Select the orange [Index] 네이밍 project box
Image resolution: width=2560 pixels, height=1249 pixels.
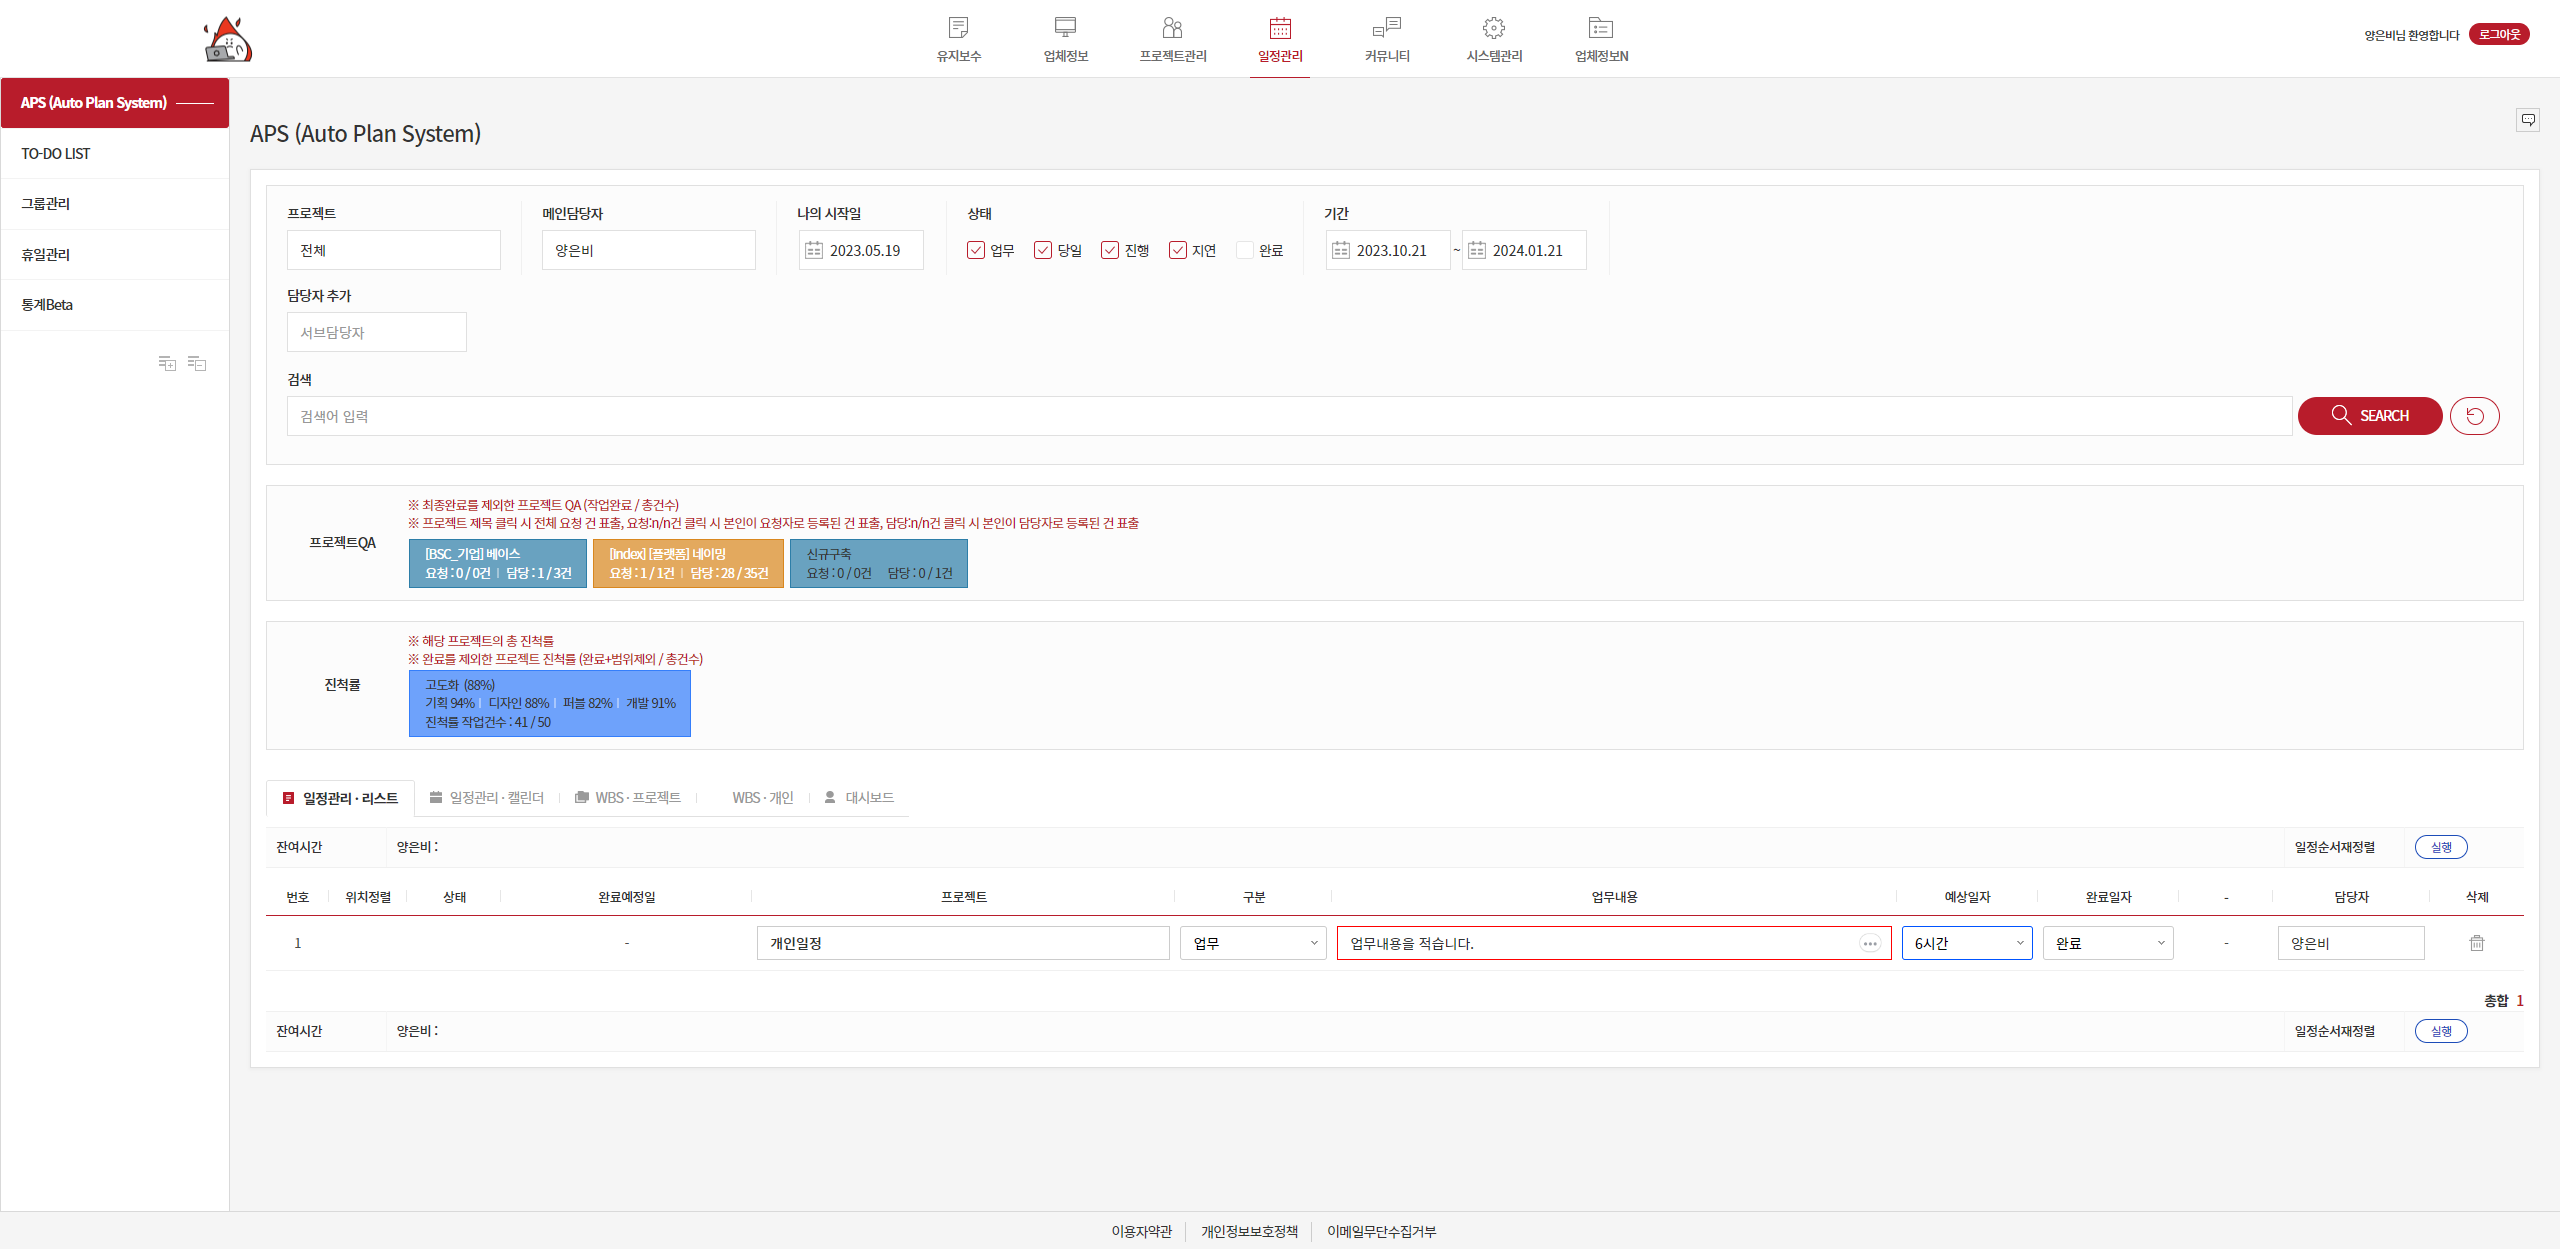[x=688, y=563]
